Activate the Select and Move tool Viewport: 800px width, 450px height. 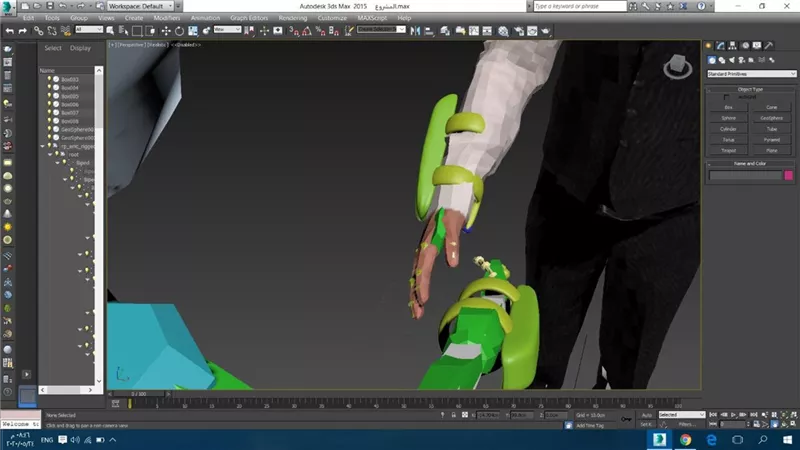(x=166, y=31)
